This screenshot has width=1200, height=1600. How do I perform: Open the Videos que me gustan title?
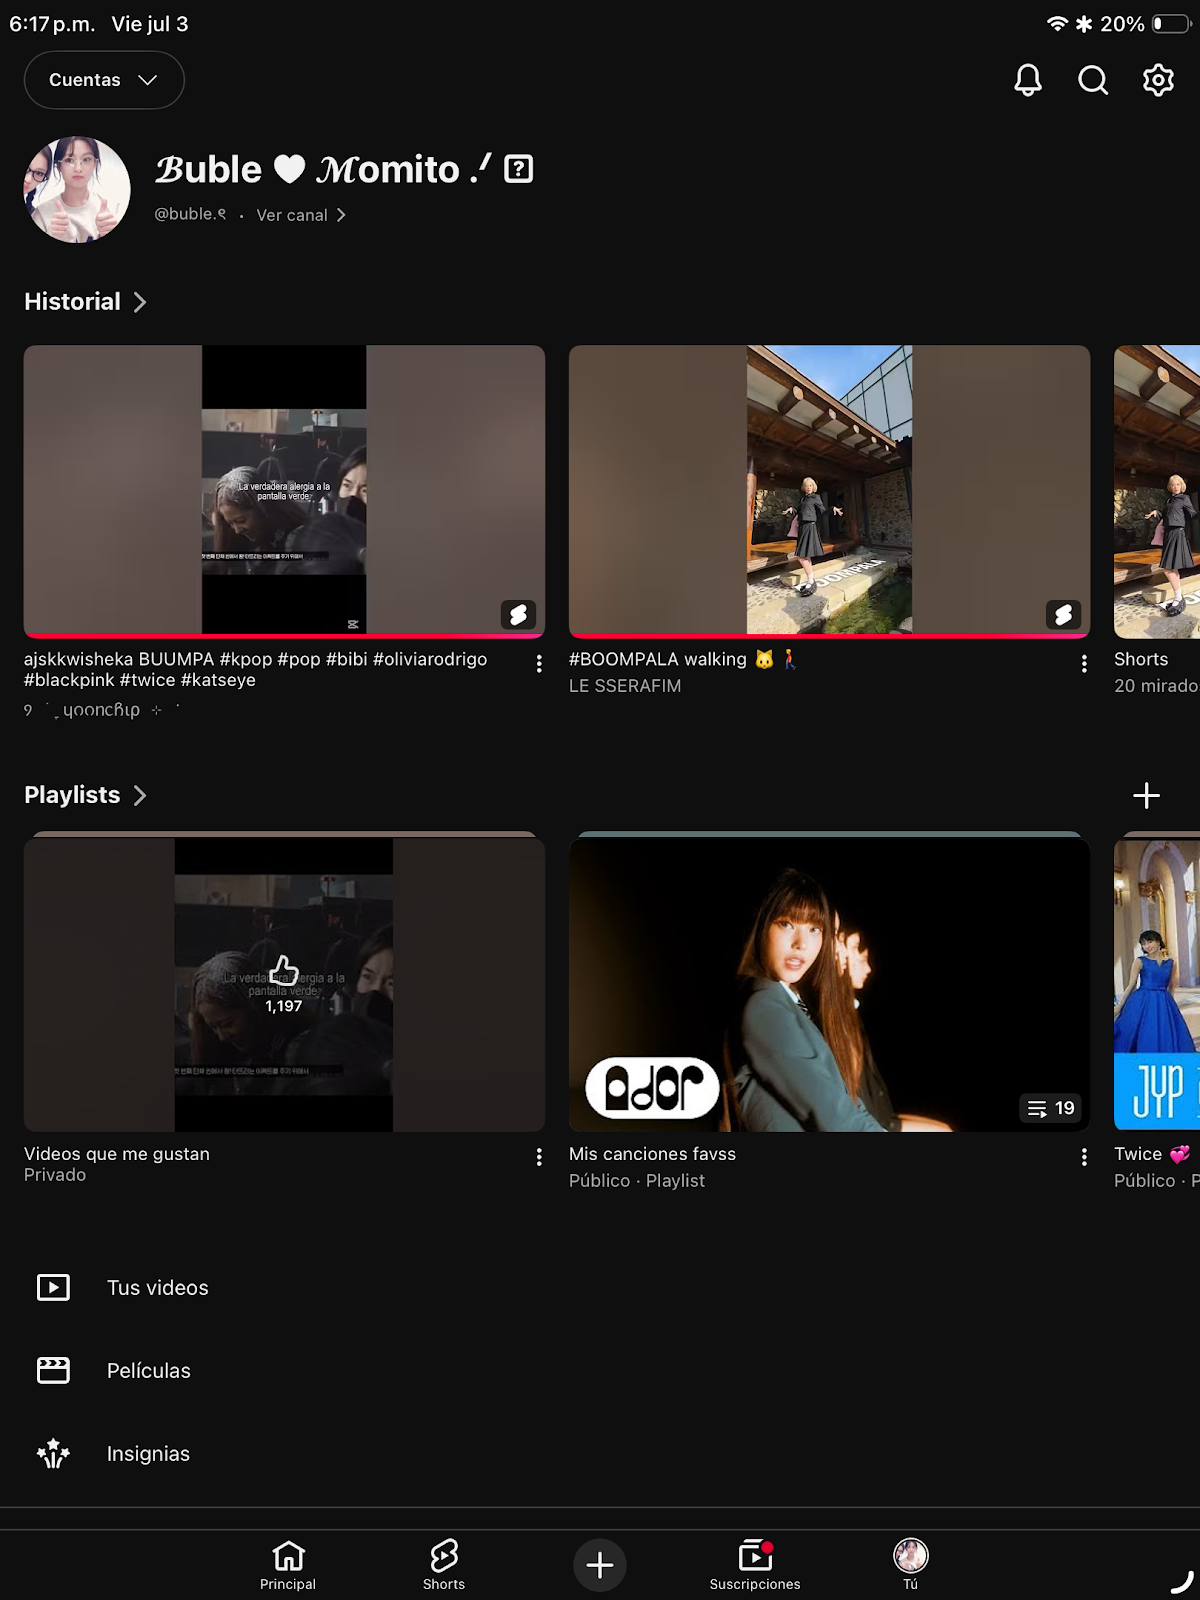(117, 1154)
